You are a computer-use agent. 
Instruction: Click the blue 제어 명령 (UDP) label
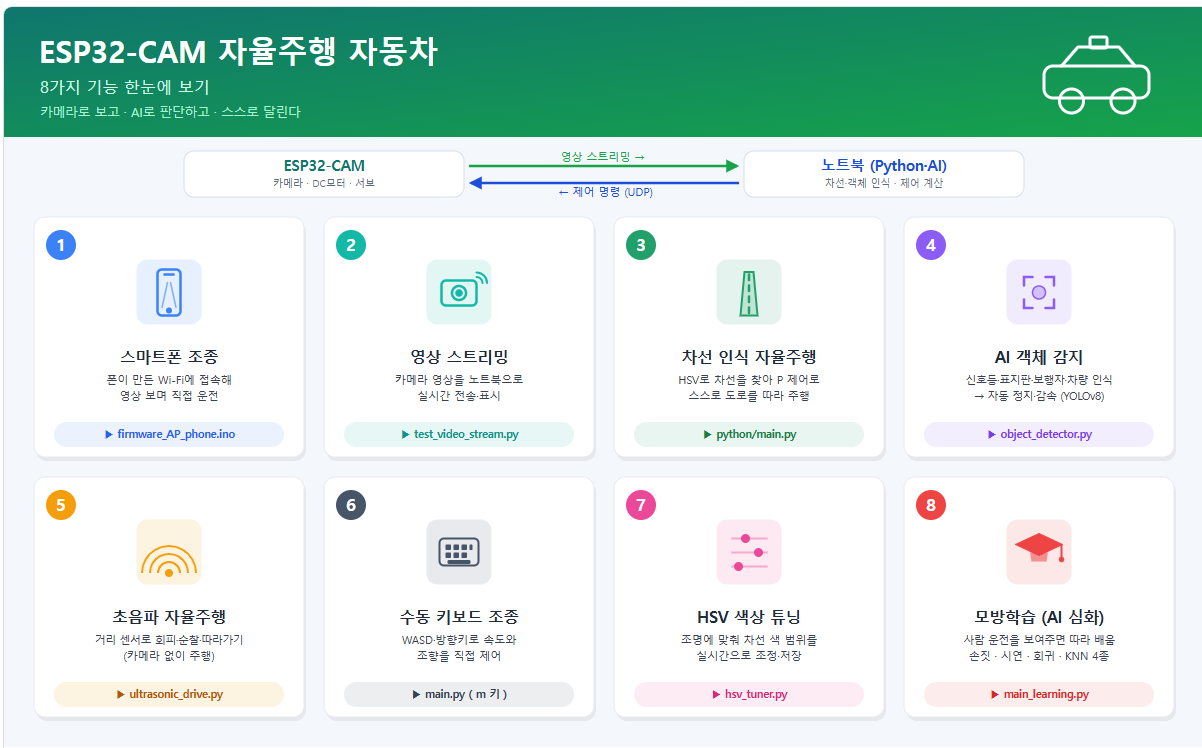605,192
